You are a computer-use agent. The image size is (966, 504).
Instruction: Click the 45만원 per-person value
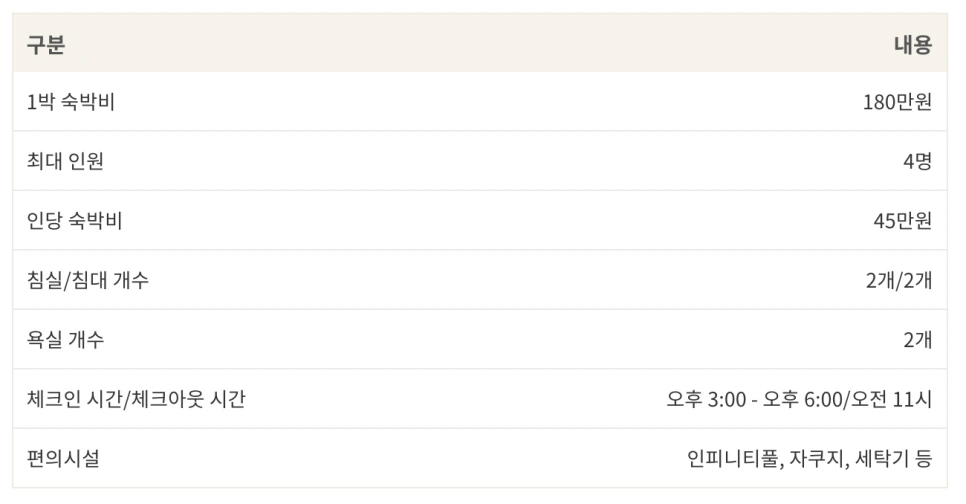click(x=903, y=221)
